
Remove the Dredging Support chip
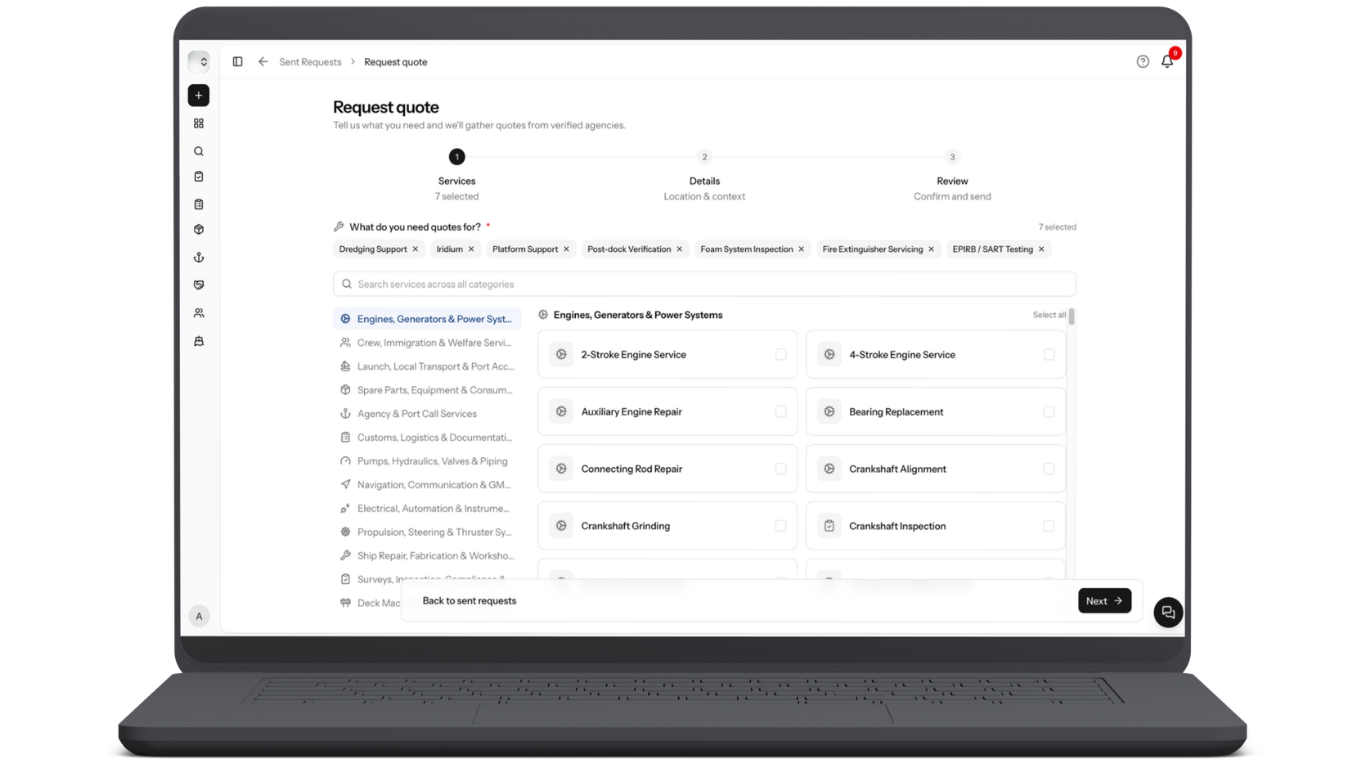click(x=415, y=249)
